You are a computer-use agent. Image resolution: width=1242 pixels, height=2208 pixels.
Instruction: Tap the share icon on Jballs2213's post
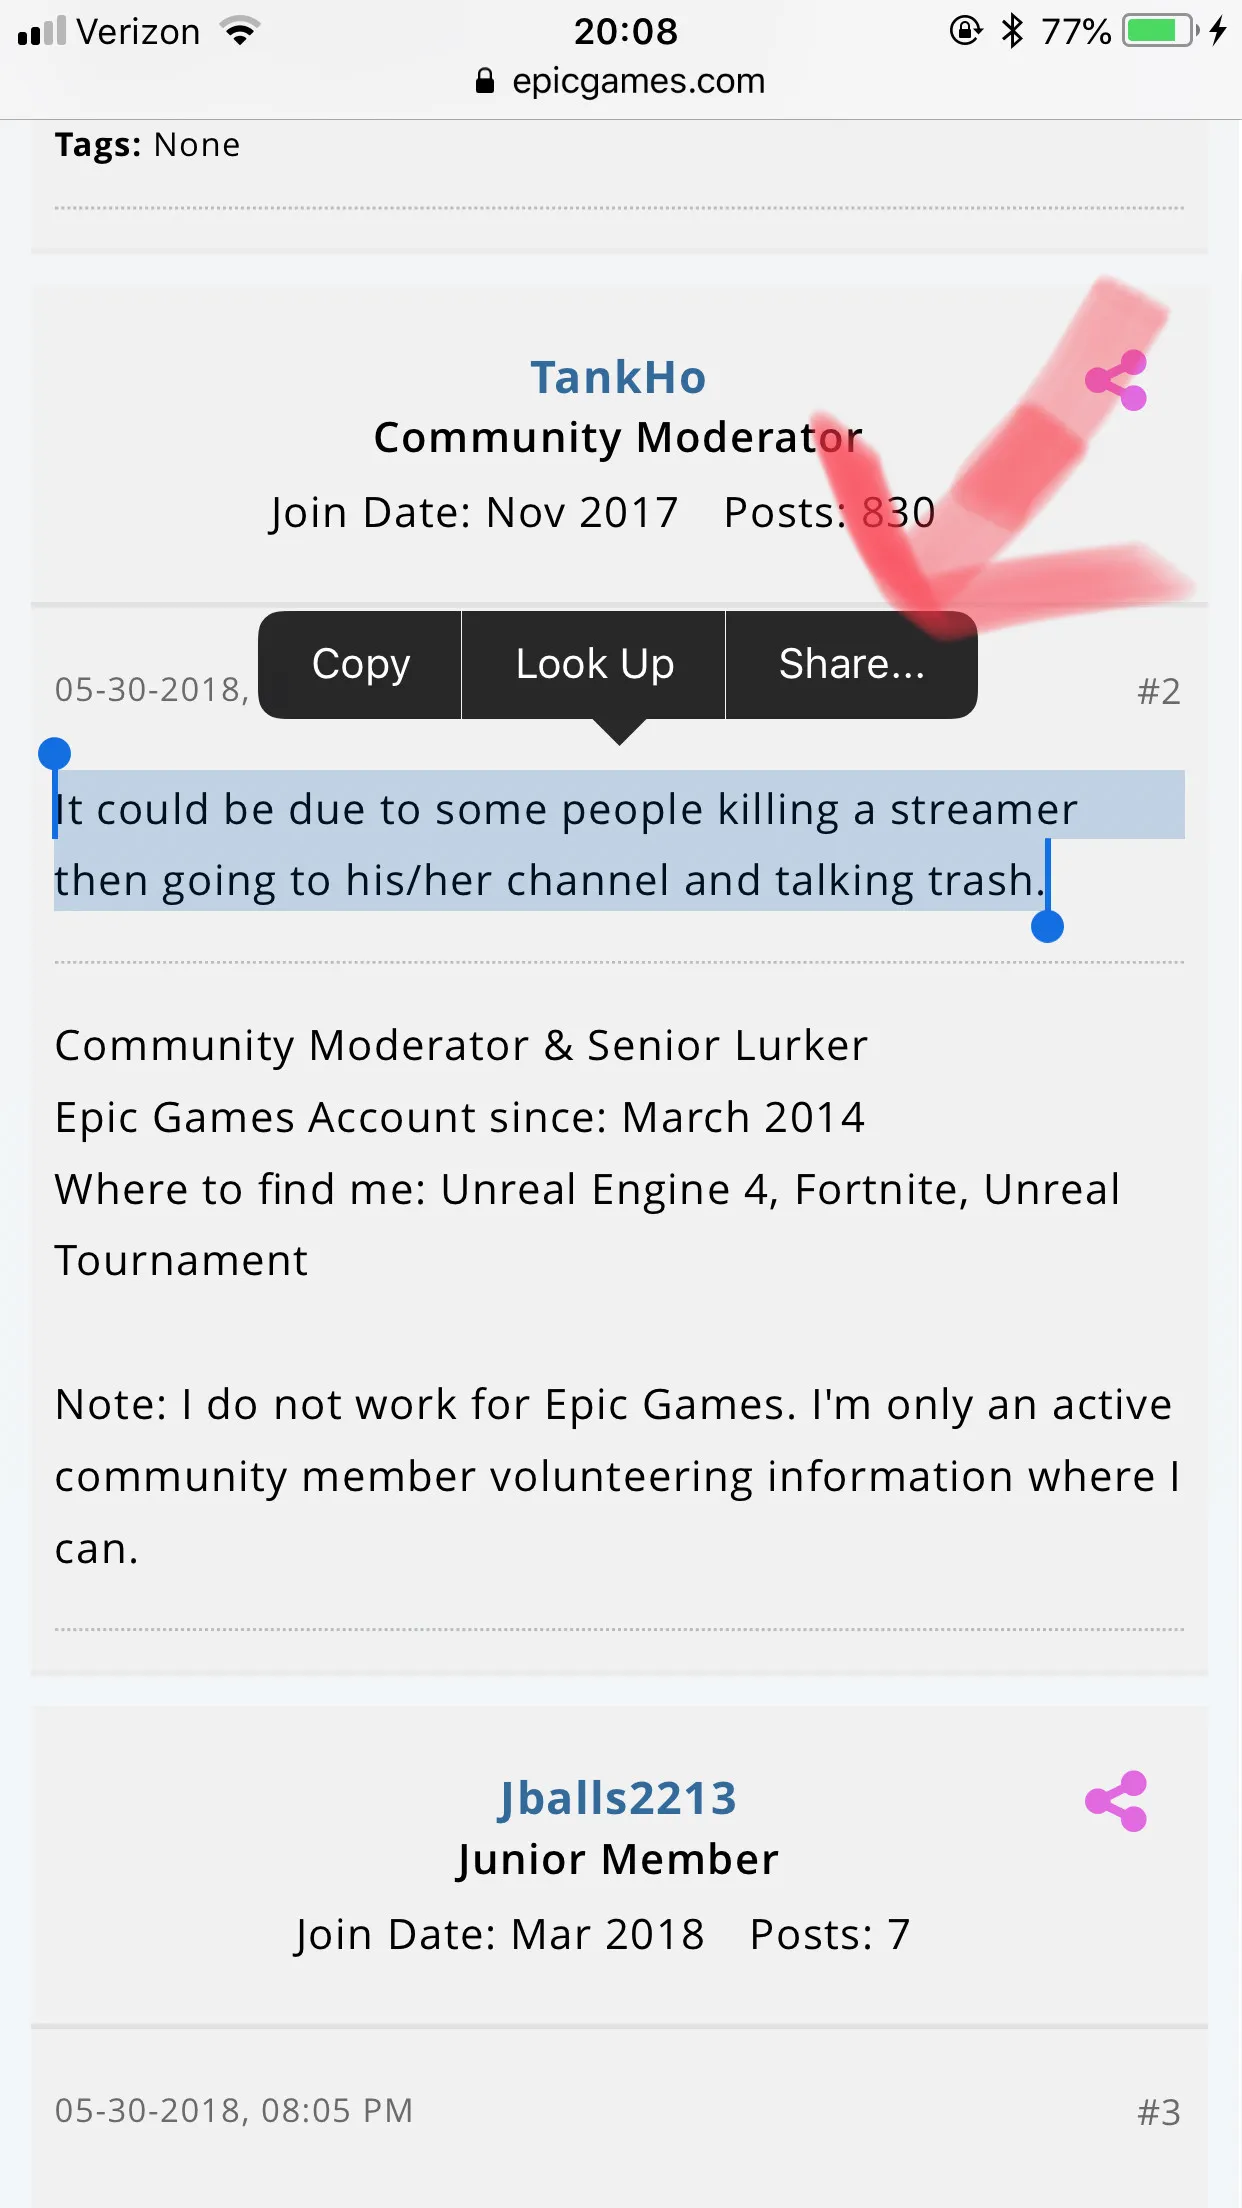1116,1801
